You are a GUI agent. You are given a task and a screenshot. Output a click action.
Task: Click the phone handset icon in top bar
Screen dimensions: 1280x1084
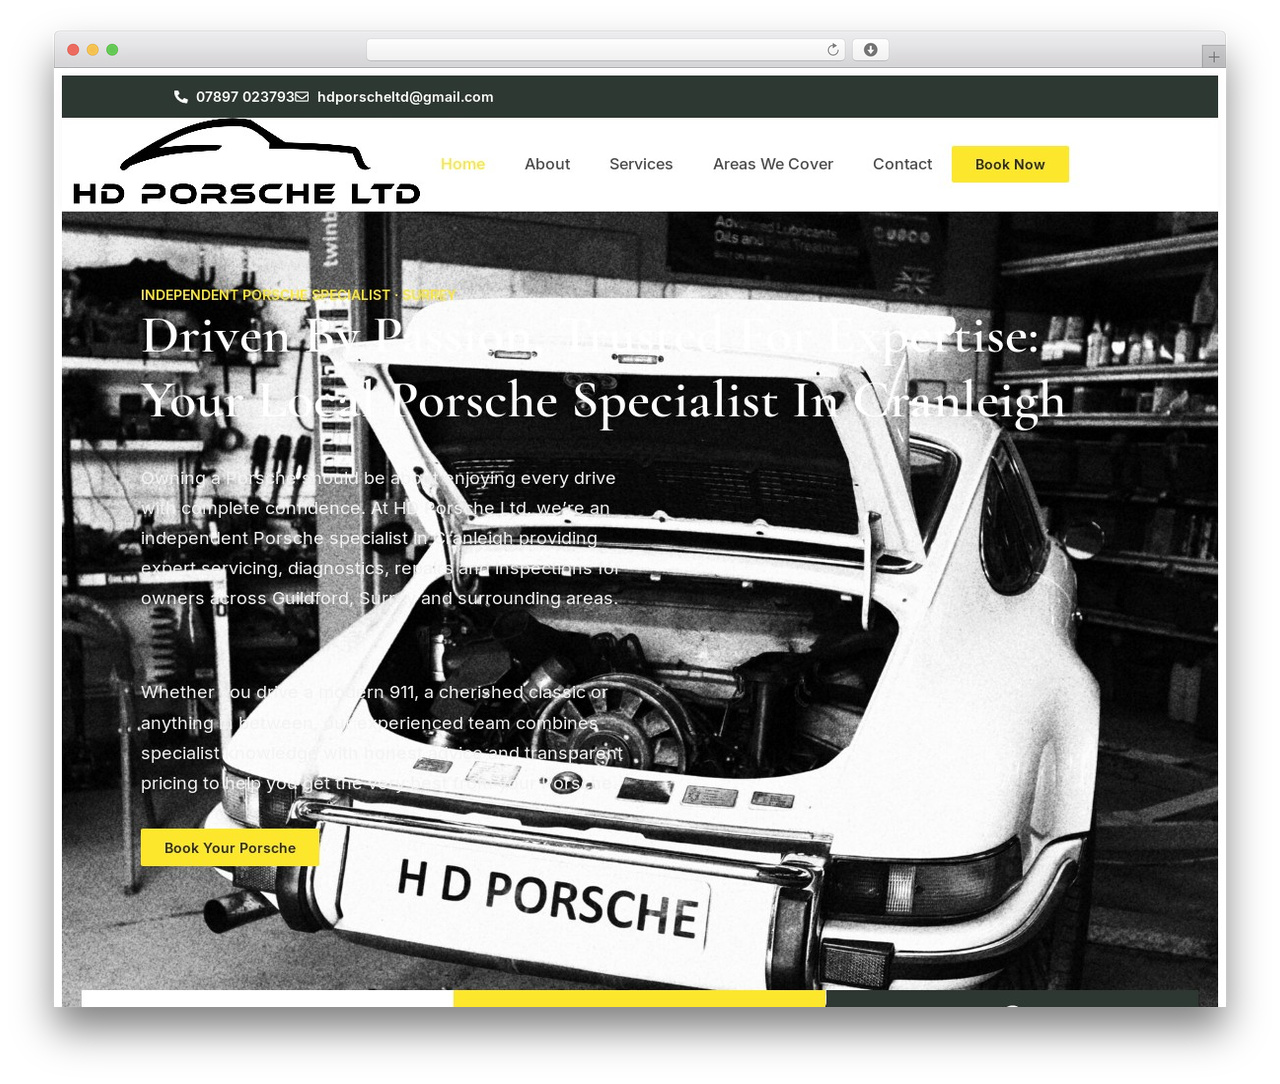(x=181, y=97)
